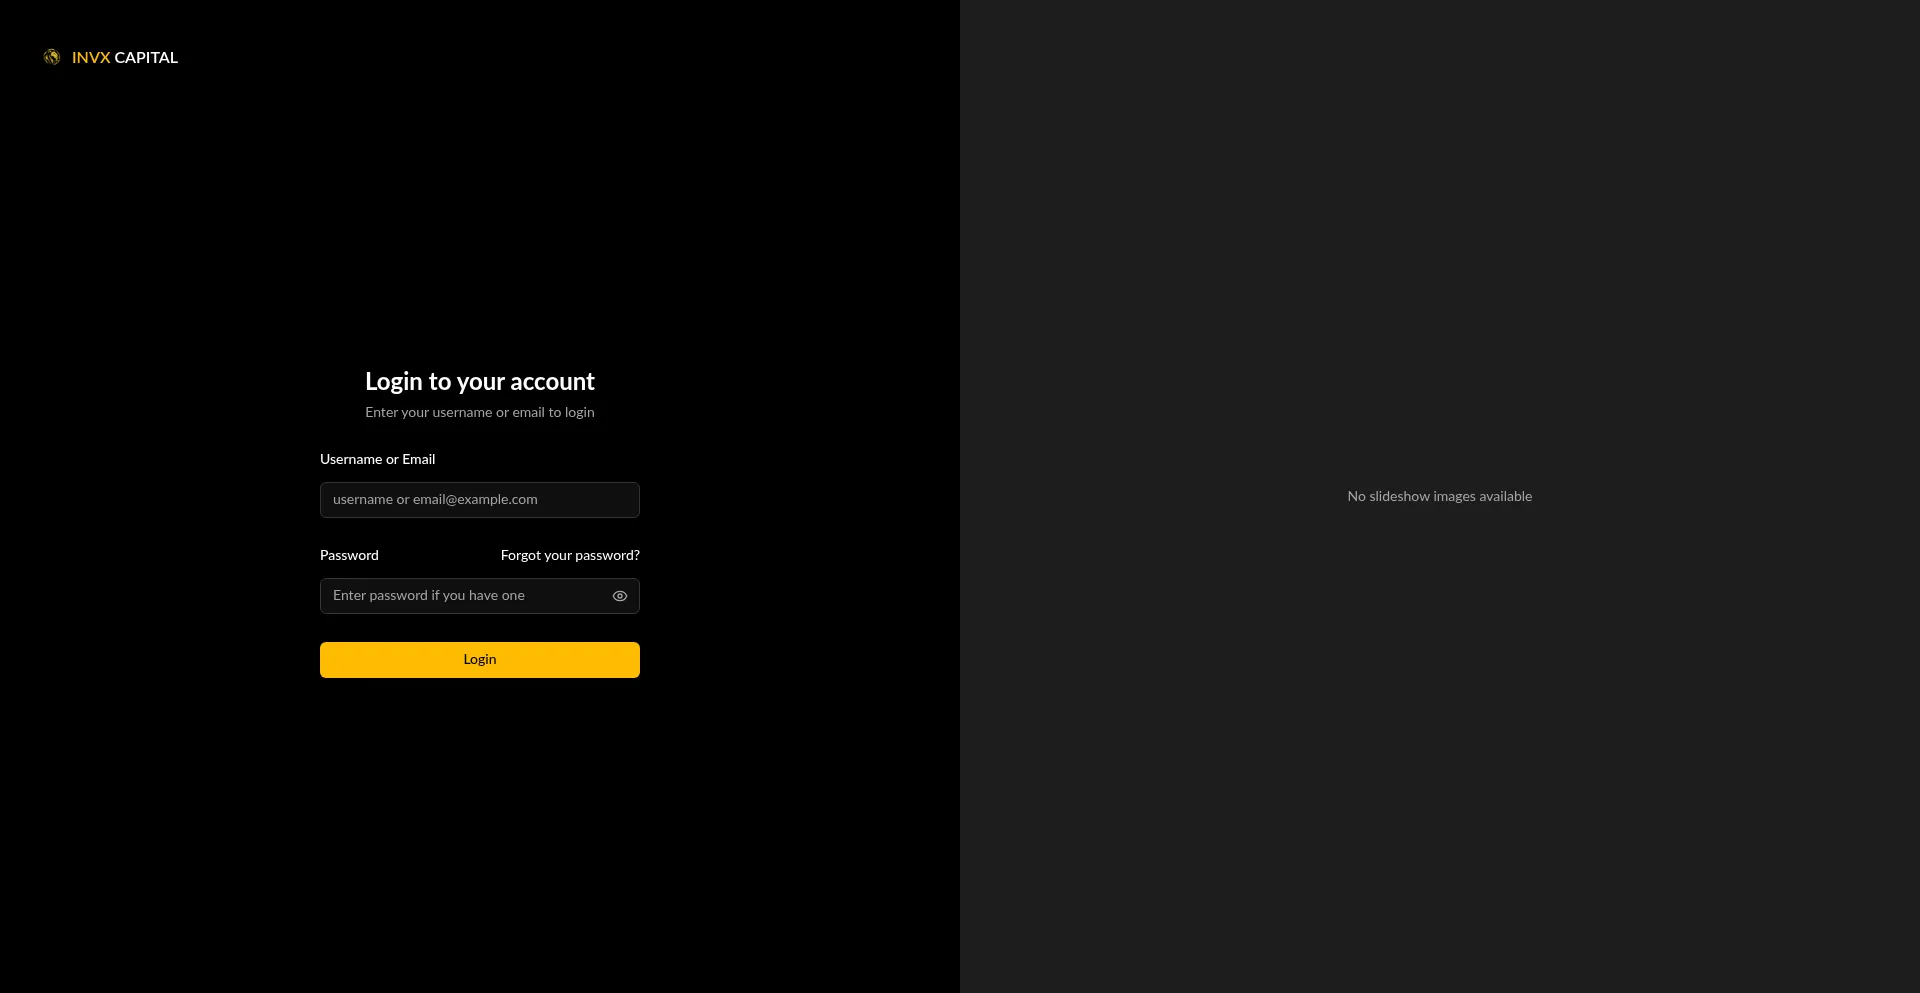1920x993 pixels.
Task: Click the No slideshow images available message
Action: point(1439,496)
